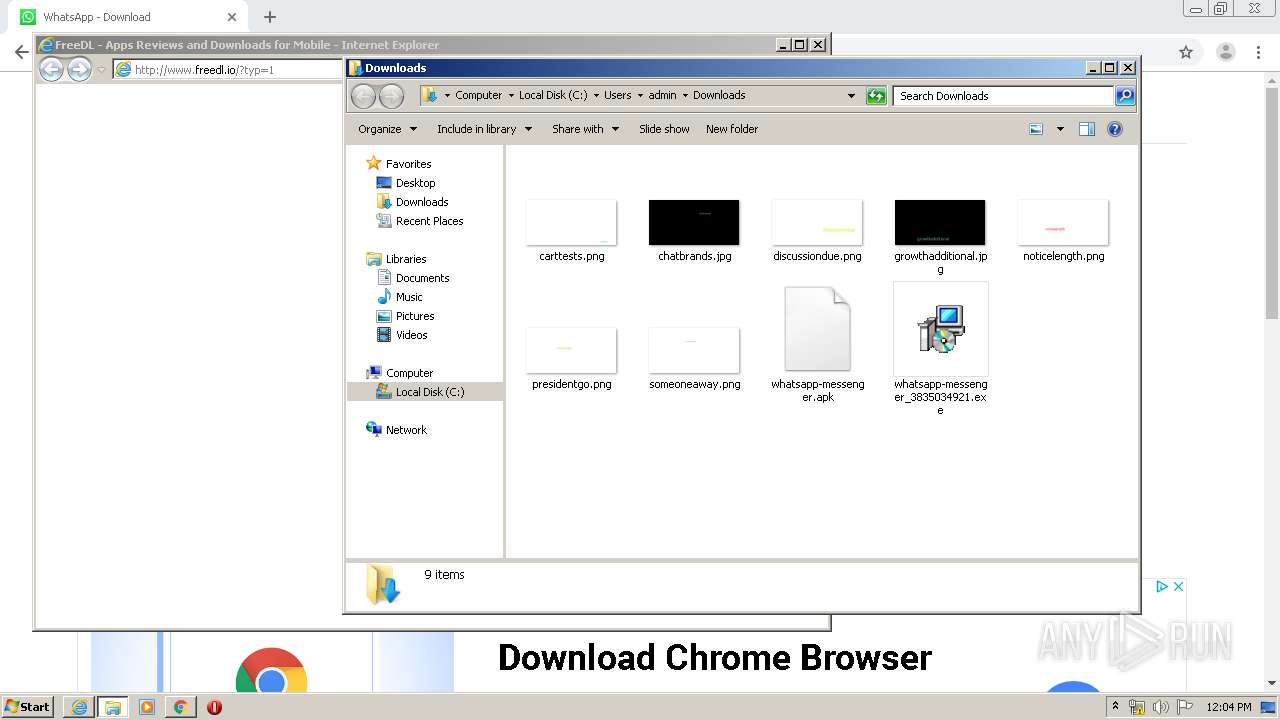The width and height of the screenshot is (1280, 720).
Task: Open Chrome profile avatar icon
Action: pyautogui.click(x=1225, y=52)
